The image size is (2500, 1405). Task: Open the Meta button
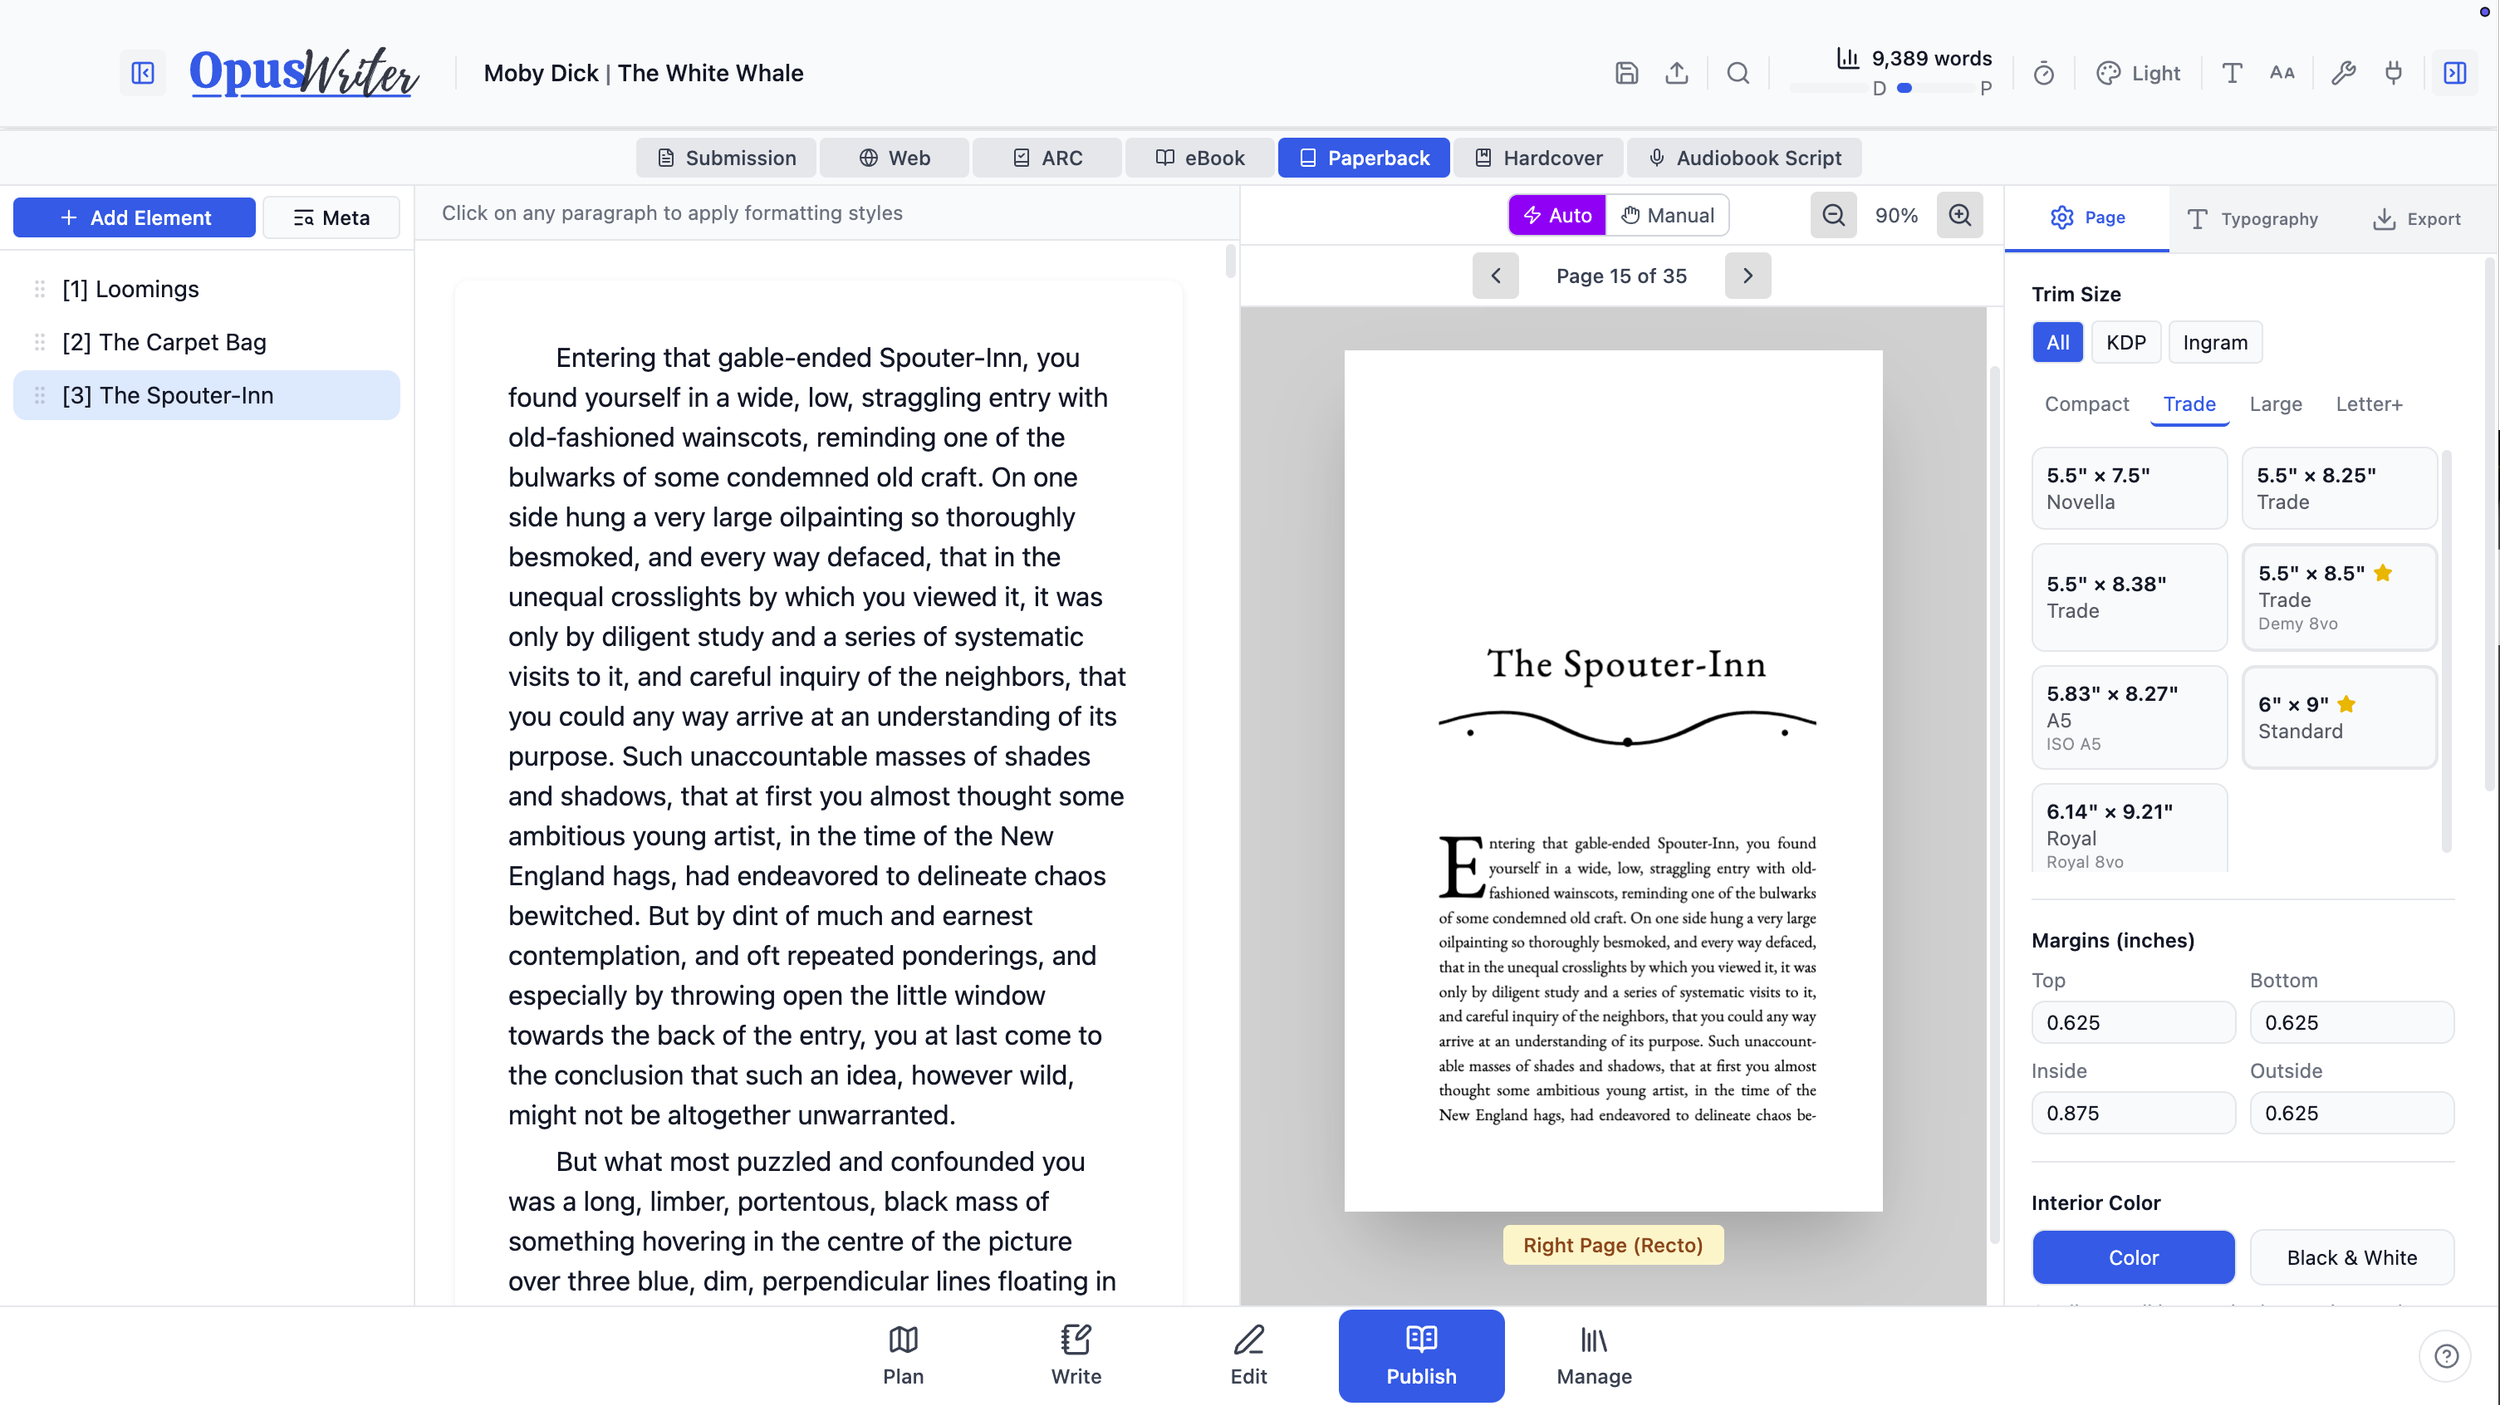point(331,217)
